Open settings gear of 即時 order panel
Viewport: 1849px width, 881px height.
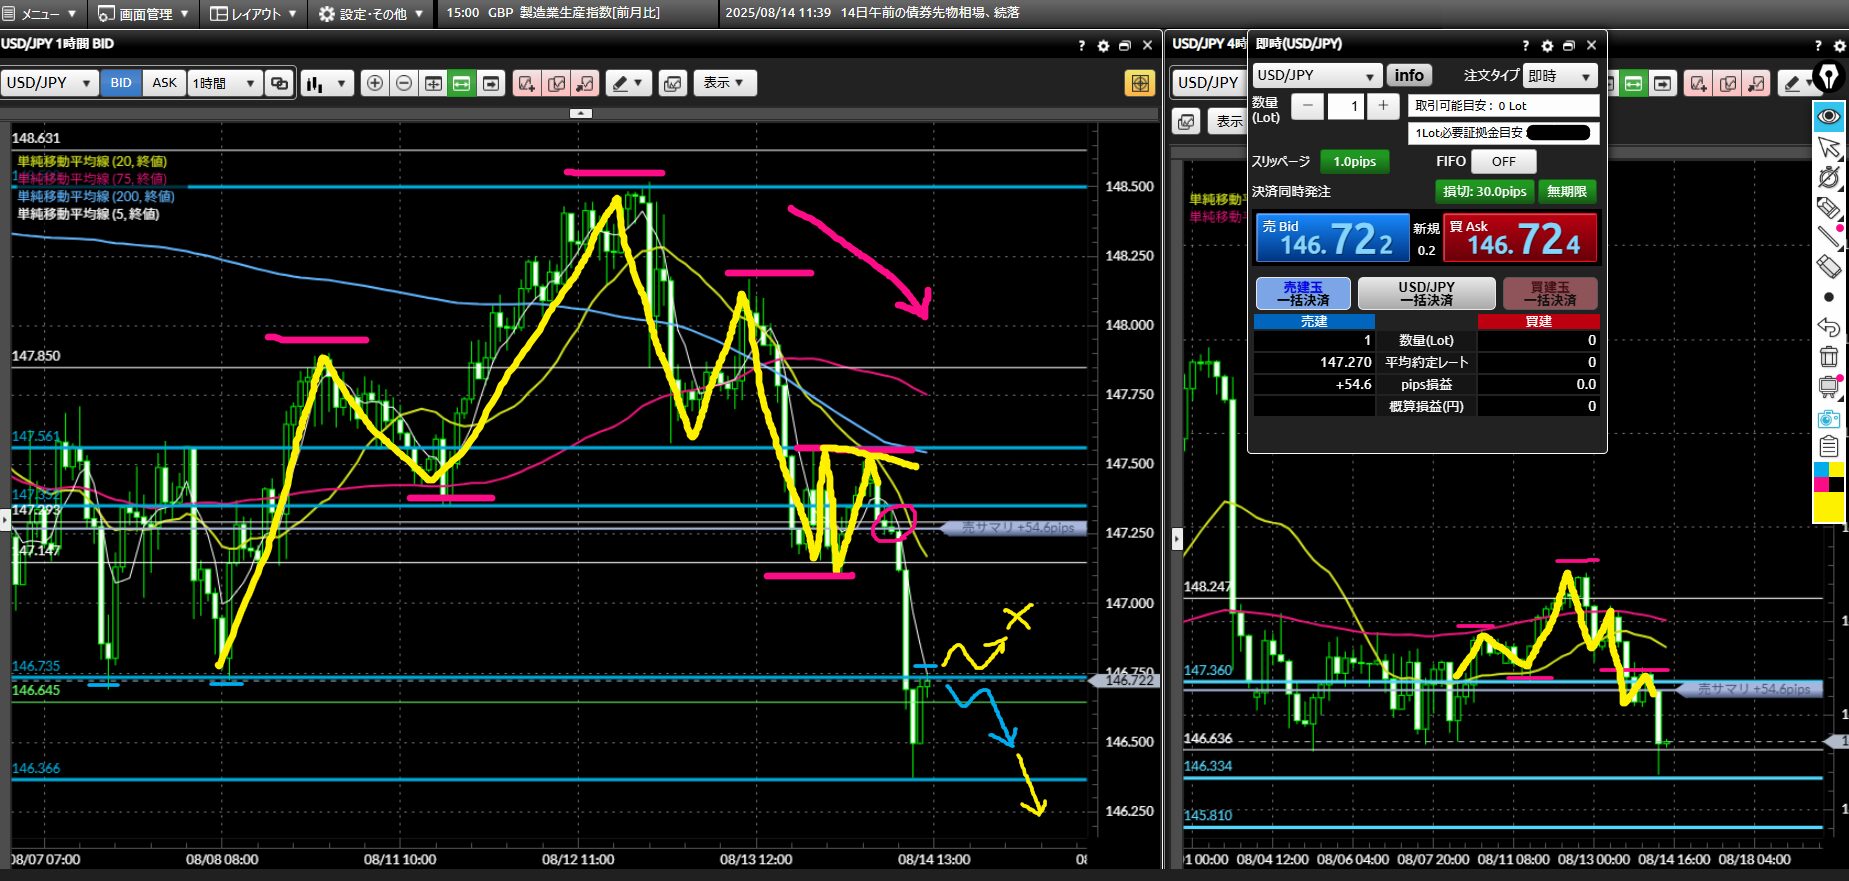[1547, 45]
